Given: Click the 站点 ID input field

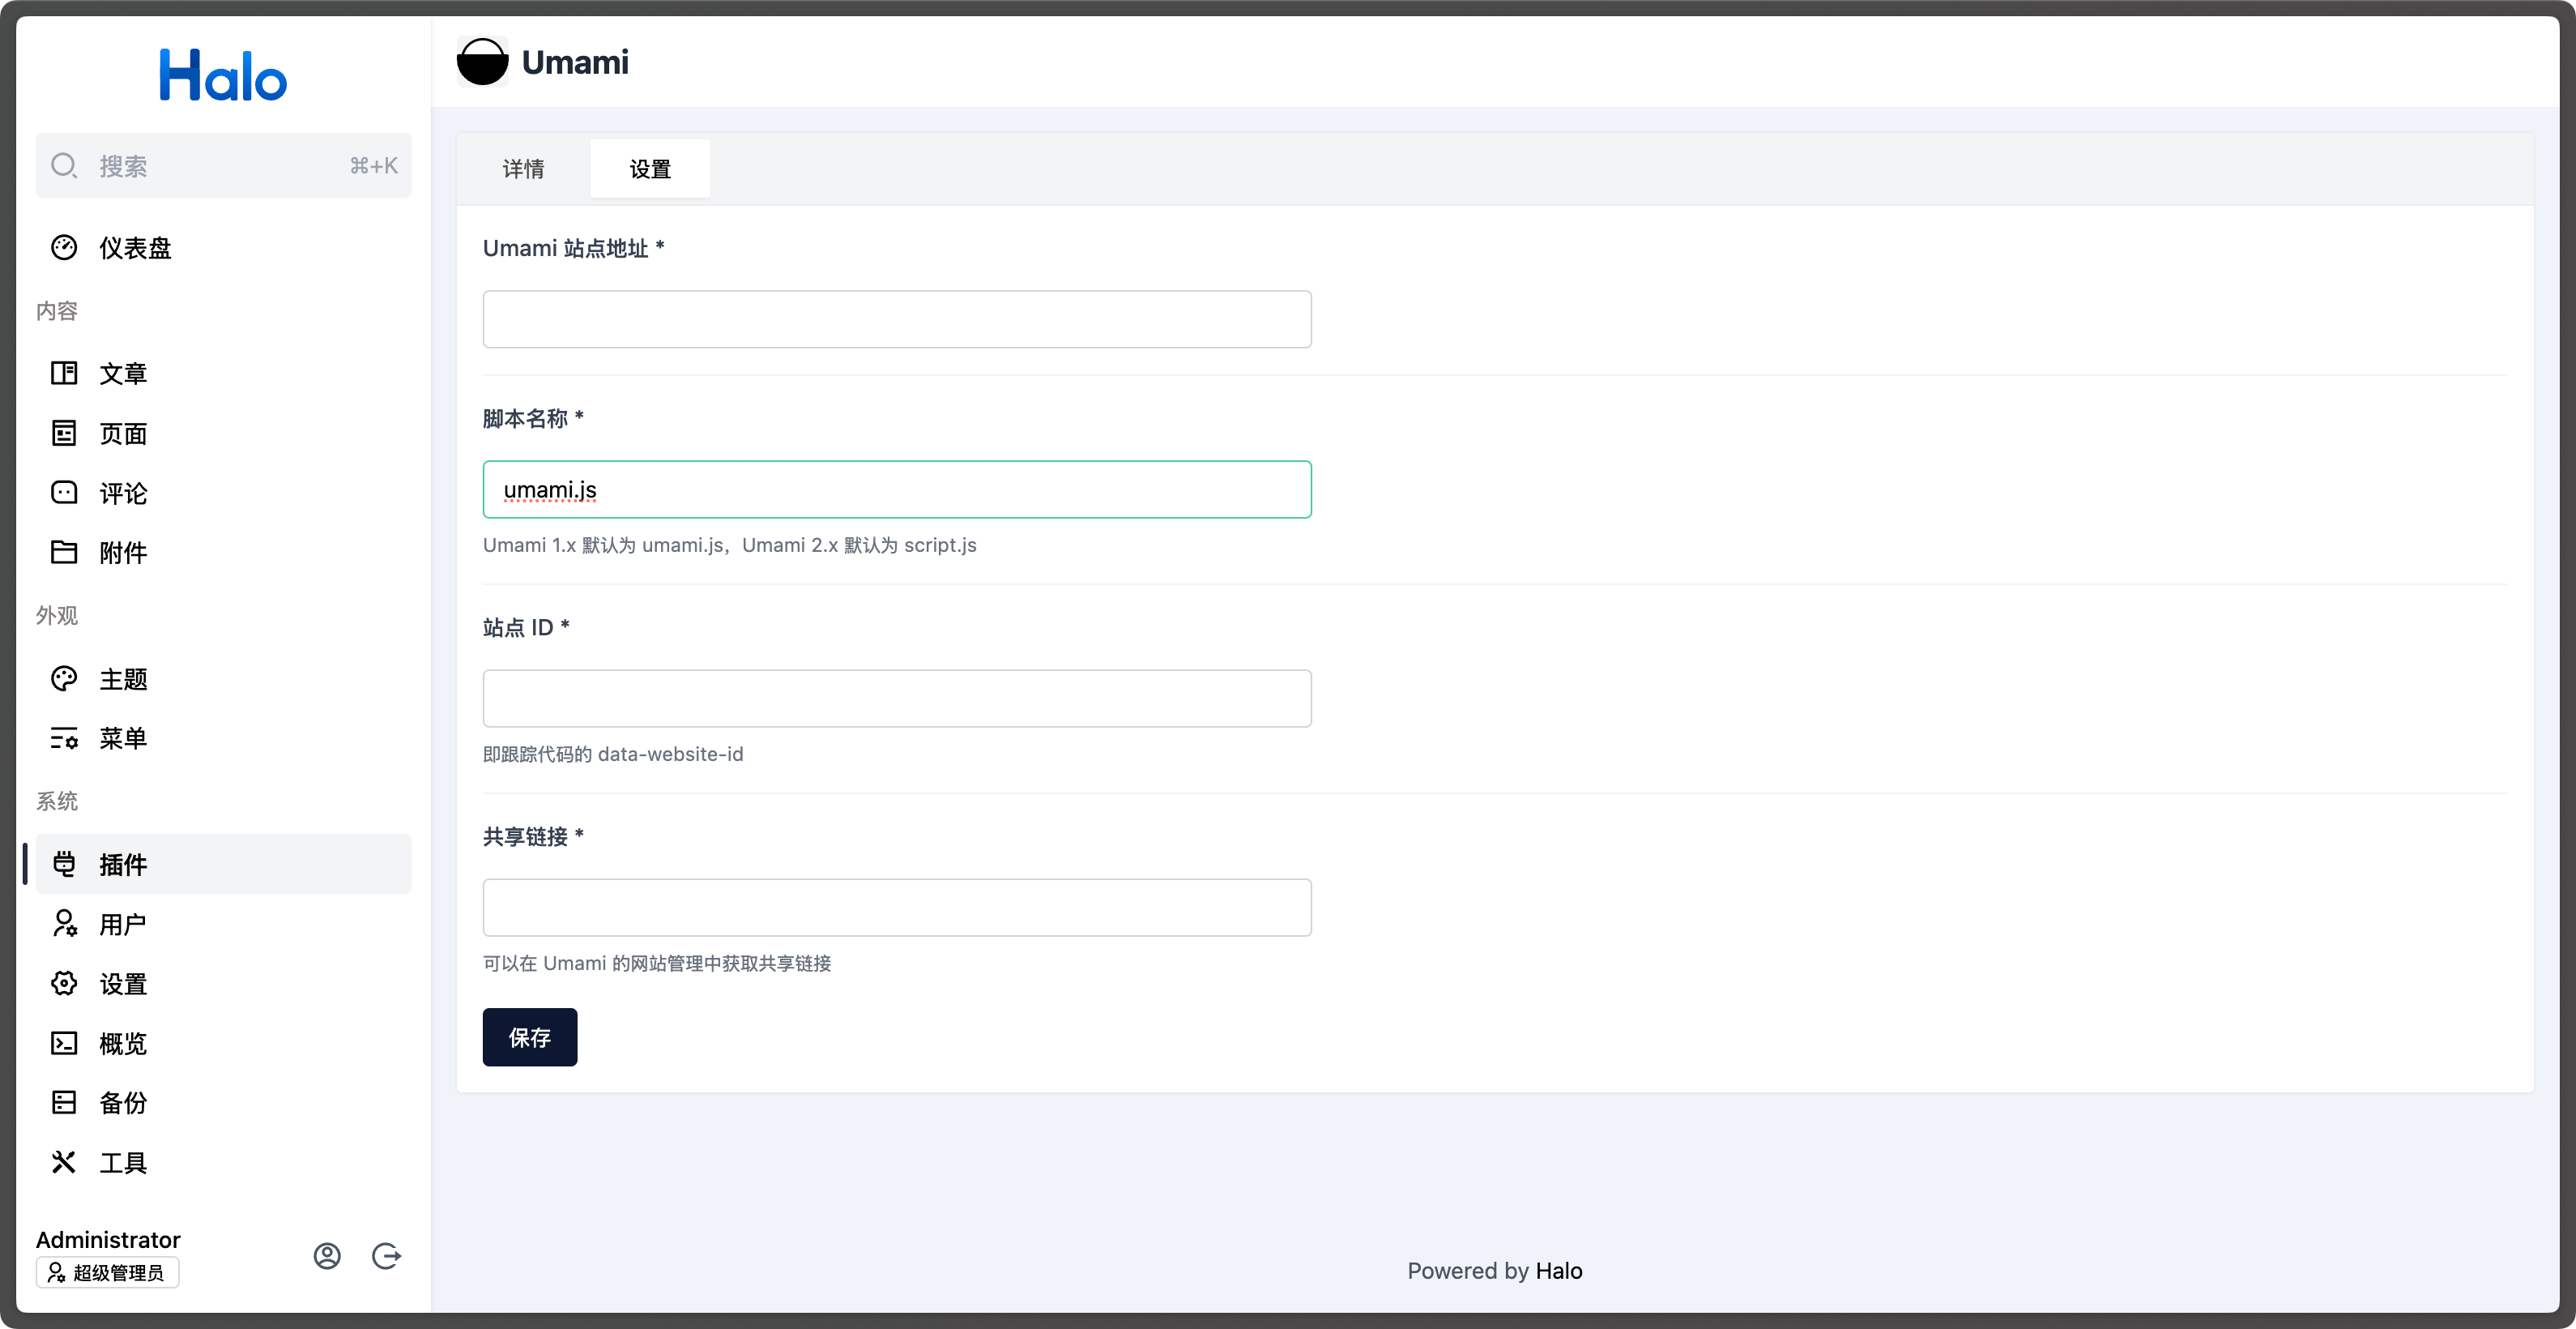Looking at the screenshot, I should (896, 698).
